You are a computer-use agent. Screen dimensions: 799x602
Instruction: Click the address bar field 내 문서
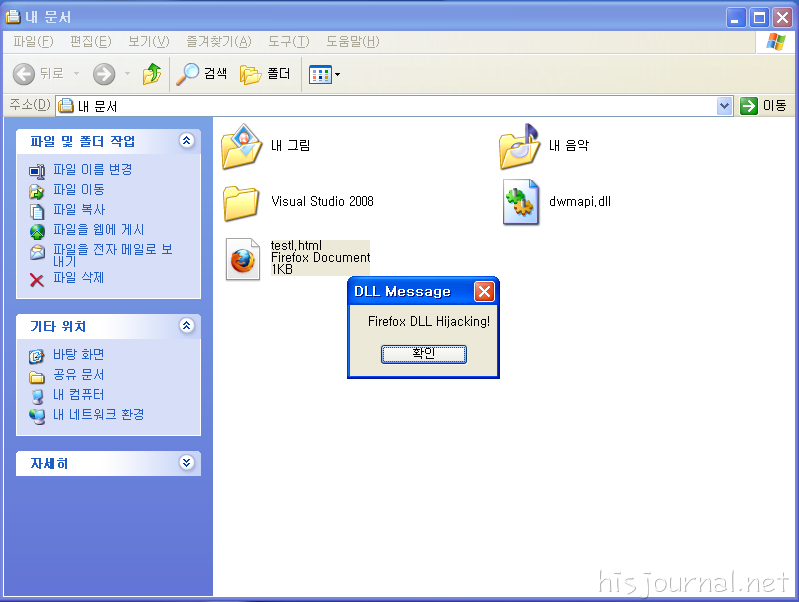pyautogui.click(x=386, y=106)
